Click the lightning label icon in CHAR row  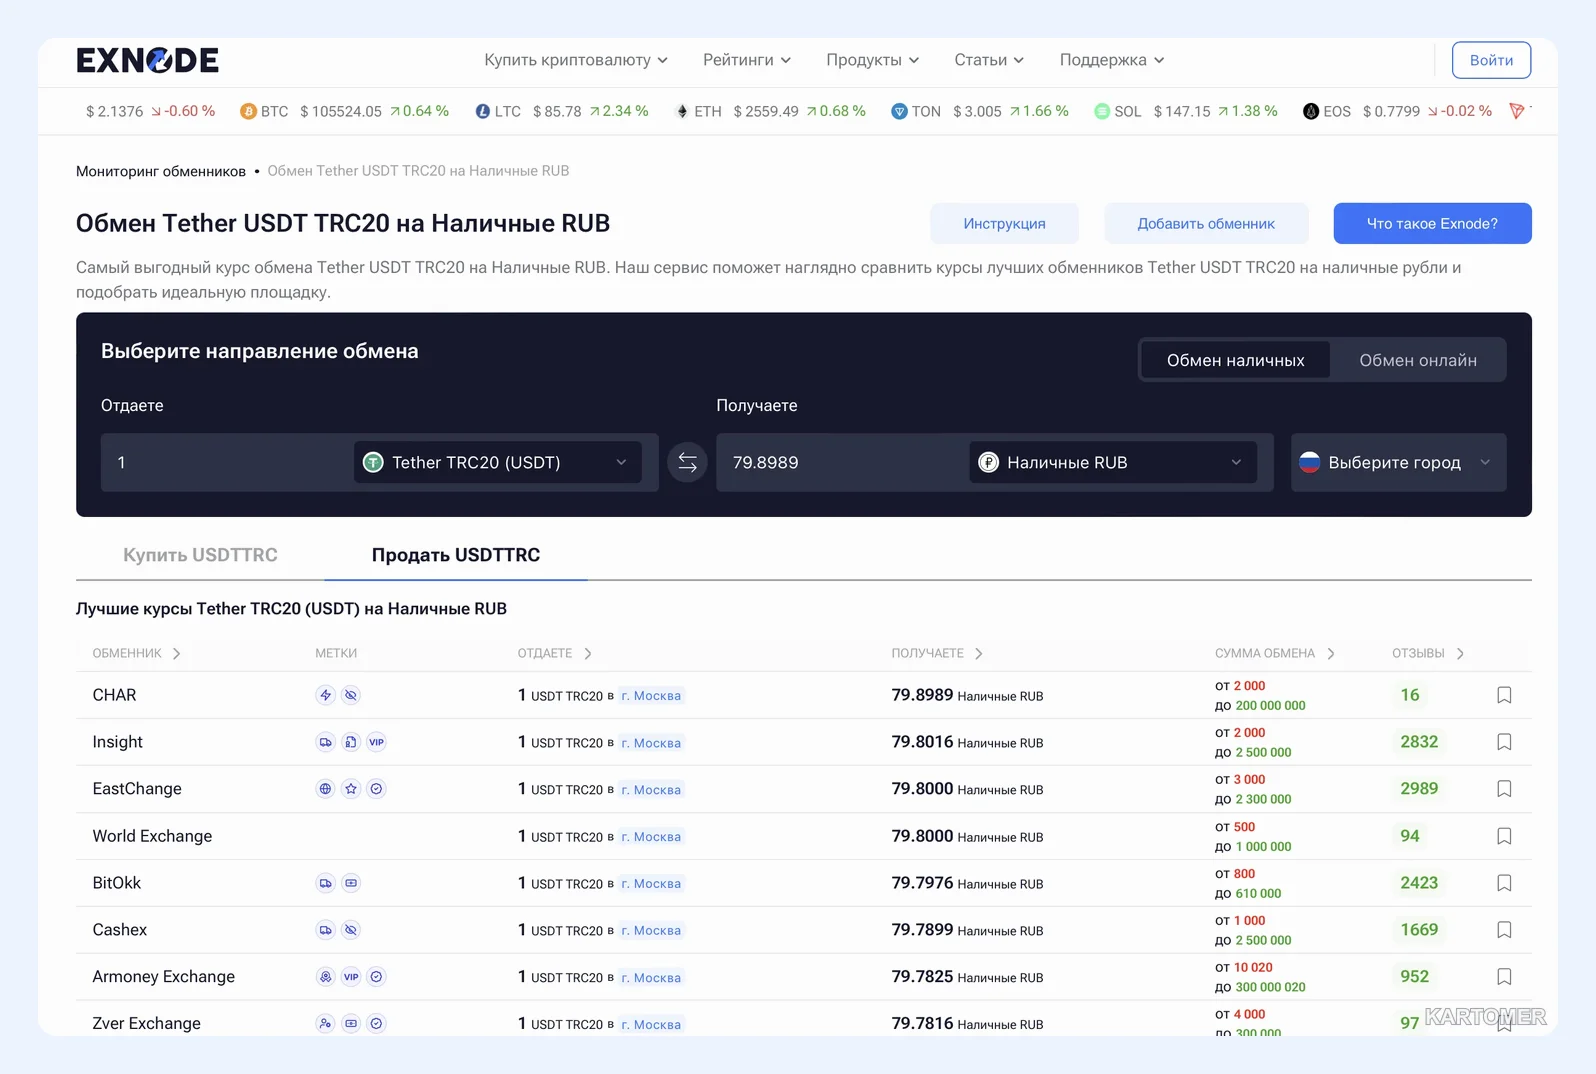pyautogui.click(x=325, y=695)
